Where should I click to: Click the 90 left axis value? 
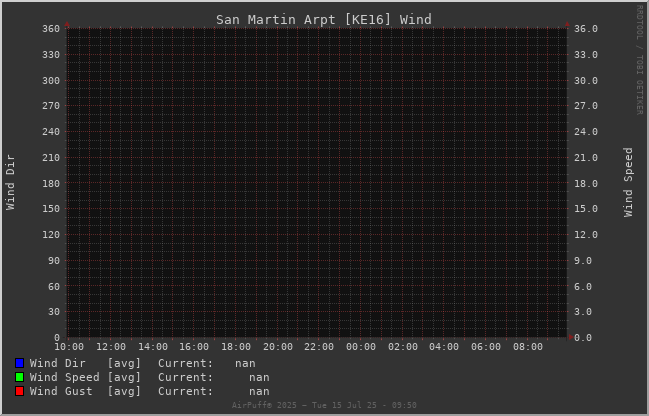tap(54, 261)
